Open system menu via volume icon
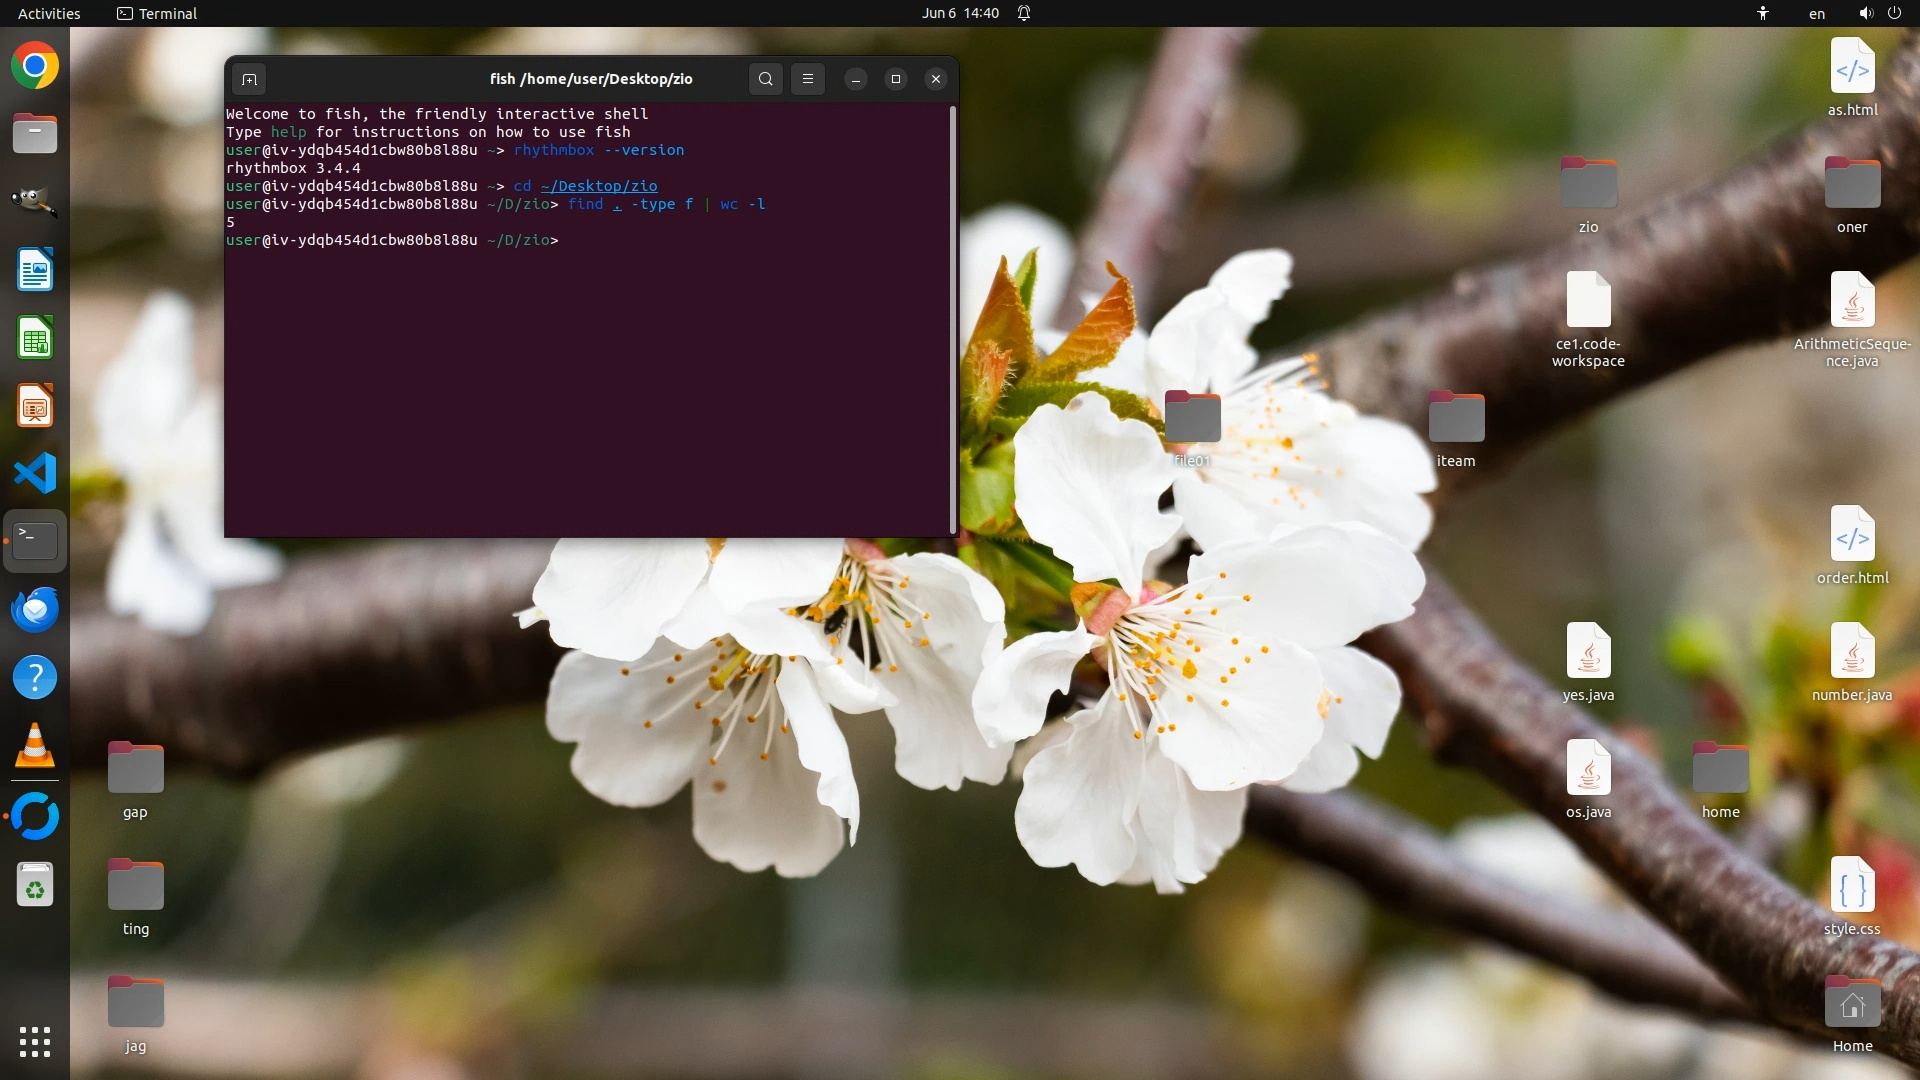Screen dimensions: 1920x1080 pos(1866,13)
